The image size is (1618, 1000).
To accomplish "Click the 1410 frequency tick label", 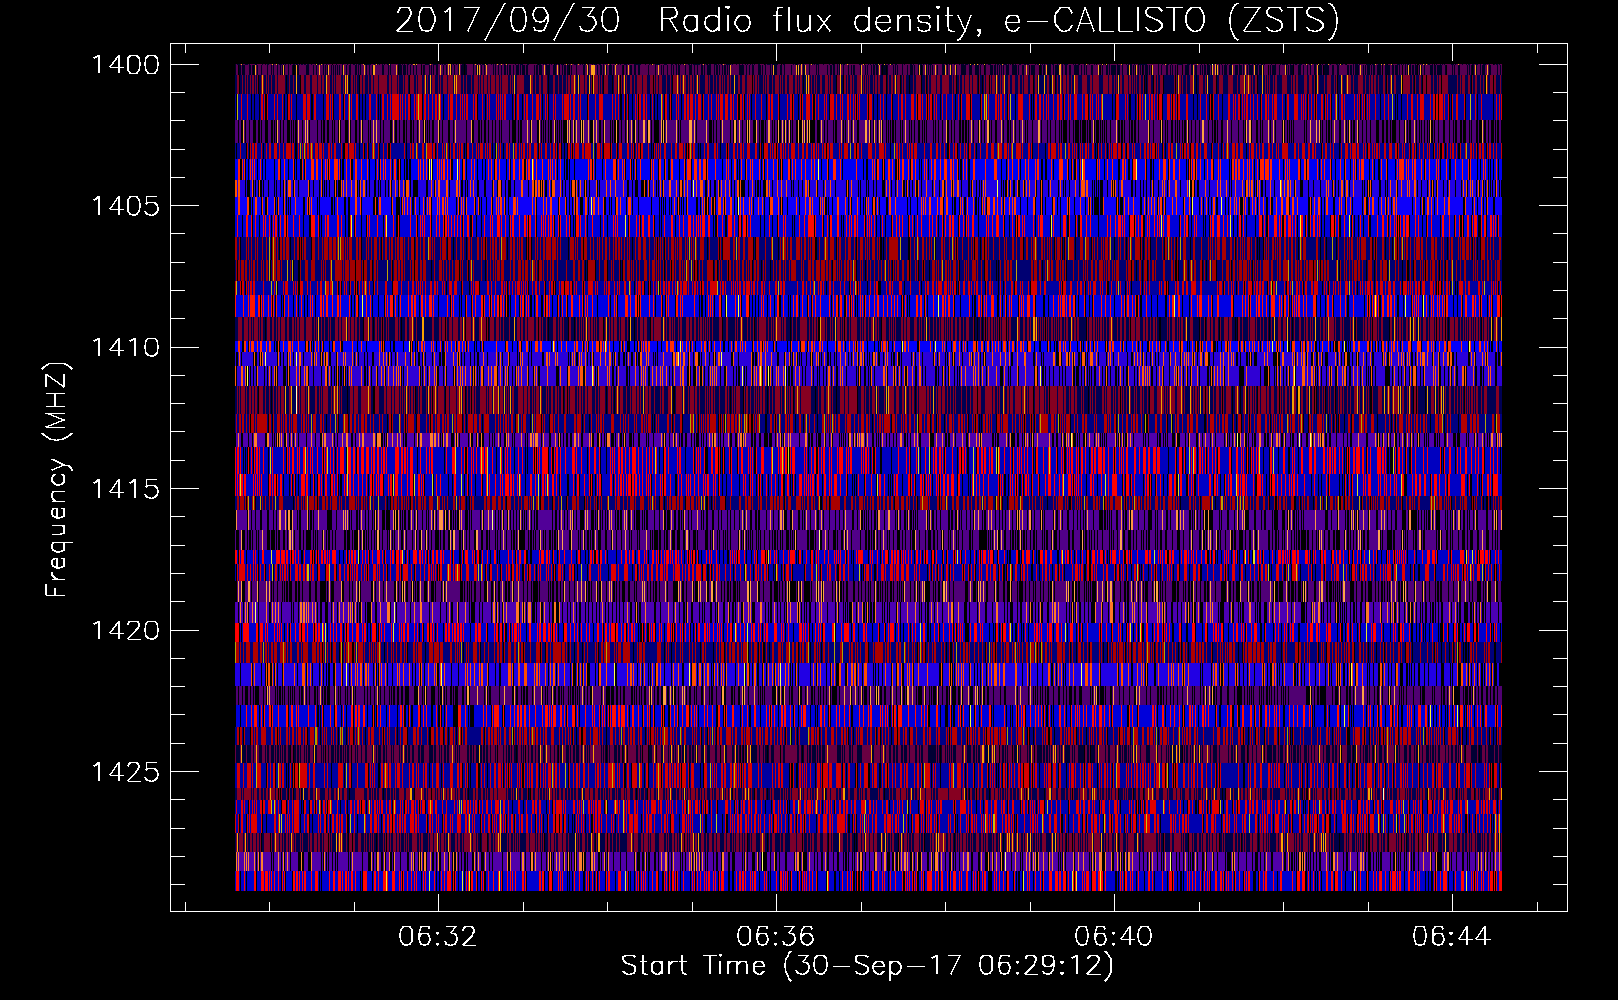I will (x=125, y=347).
